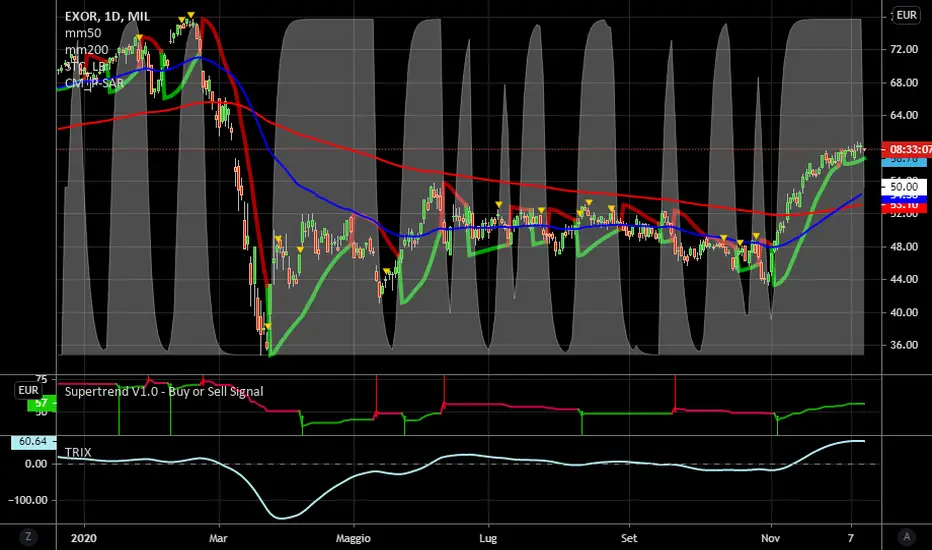The image size is (932, 550).
Task: Click the 2020 label on time axis
Action: click(x=83, y=538)
